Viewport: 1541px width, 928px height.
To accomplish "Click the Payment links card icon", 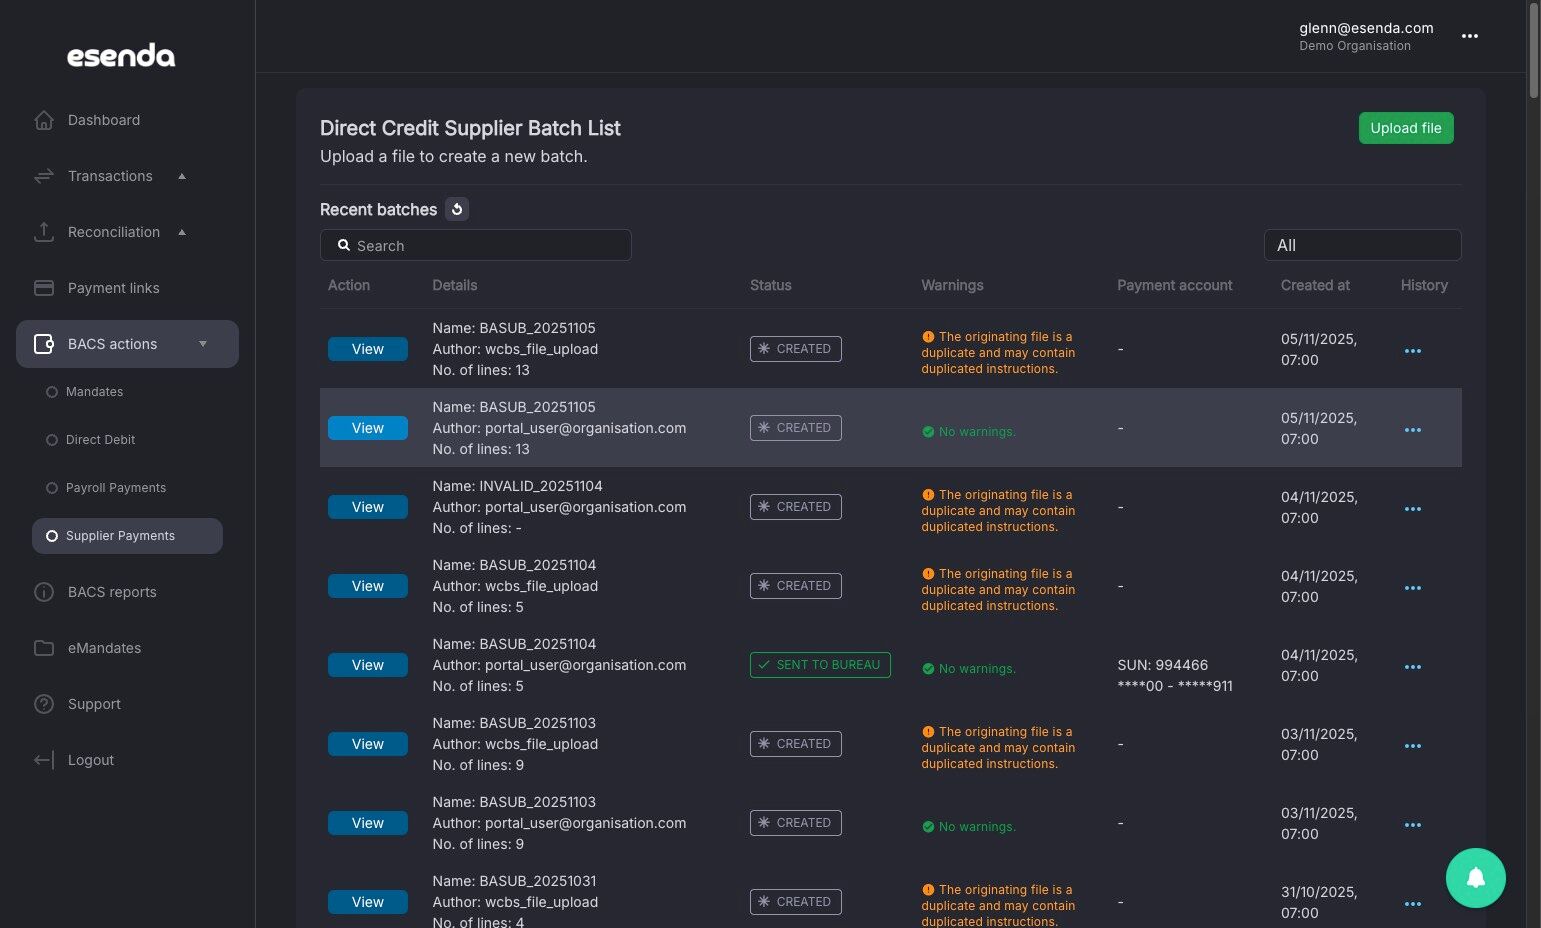I will pos(44,288).
